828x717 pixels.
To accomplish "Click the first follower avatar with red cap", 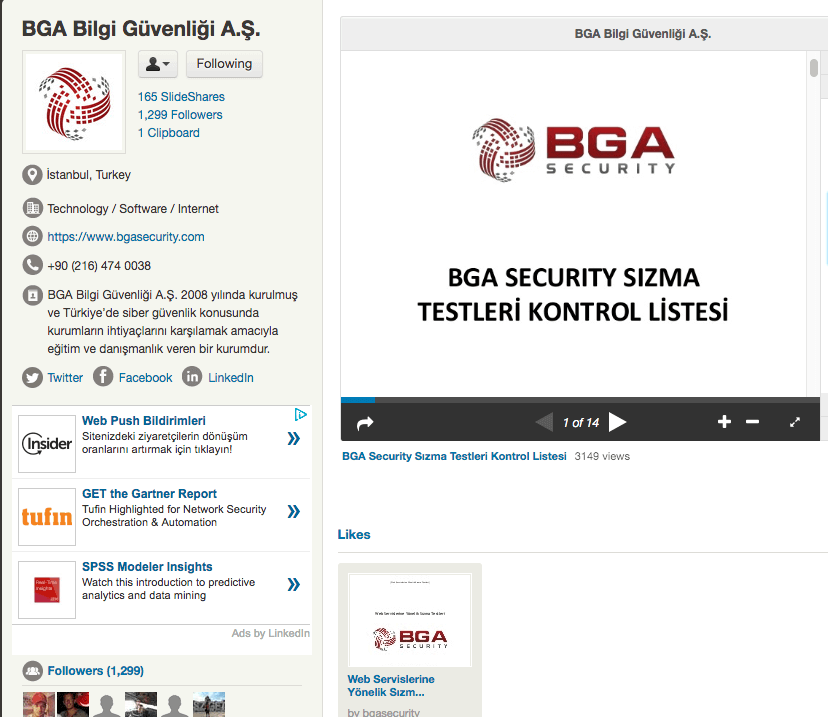I will 39,704.
